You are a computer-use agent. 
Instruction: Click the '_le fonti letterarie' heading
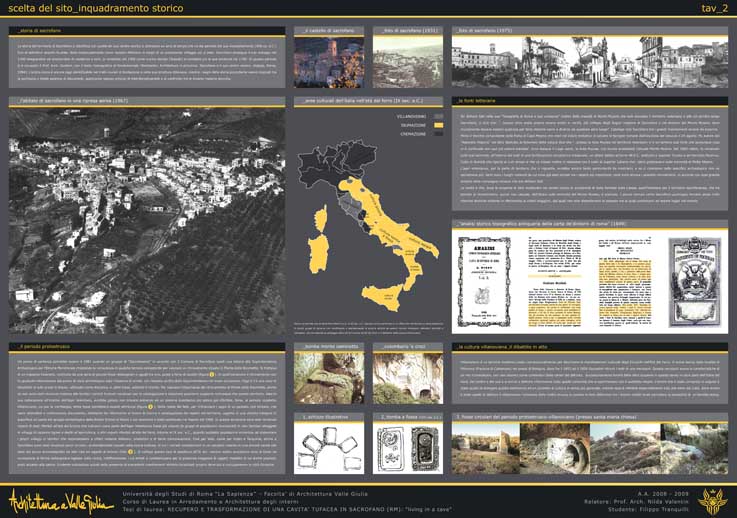click(x=476, y=101)
